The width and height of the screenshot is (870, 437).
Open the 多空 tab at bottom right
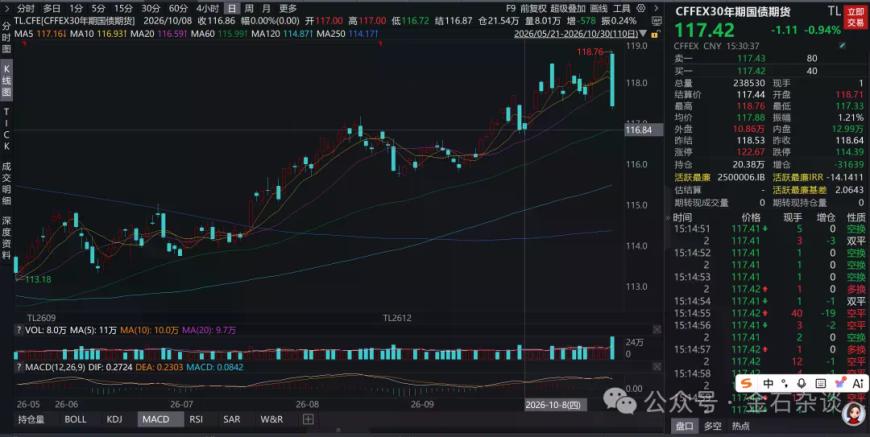pos(713,426)
